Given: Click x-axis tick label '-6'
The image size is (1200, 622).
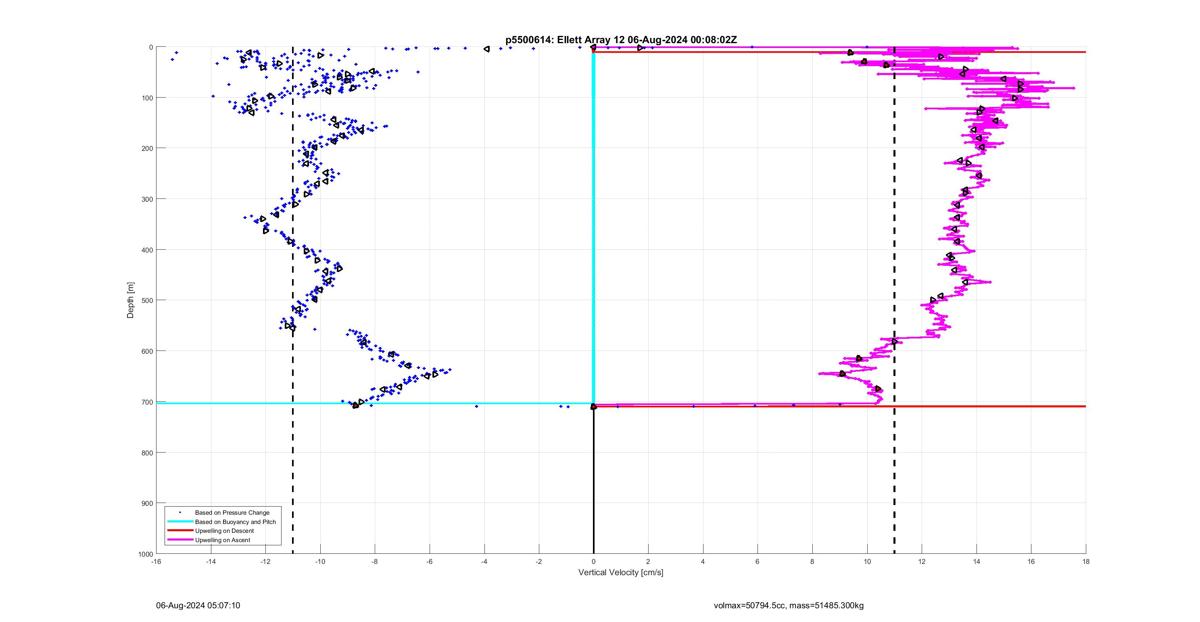Looking at the screenshot, I should [429, 562].
